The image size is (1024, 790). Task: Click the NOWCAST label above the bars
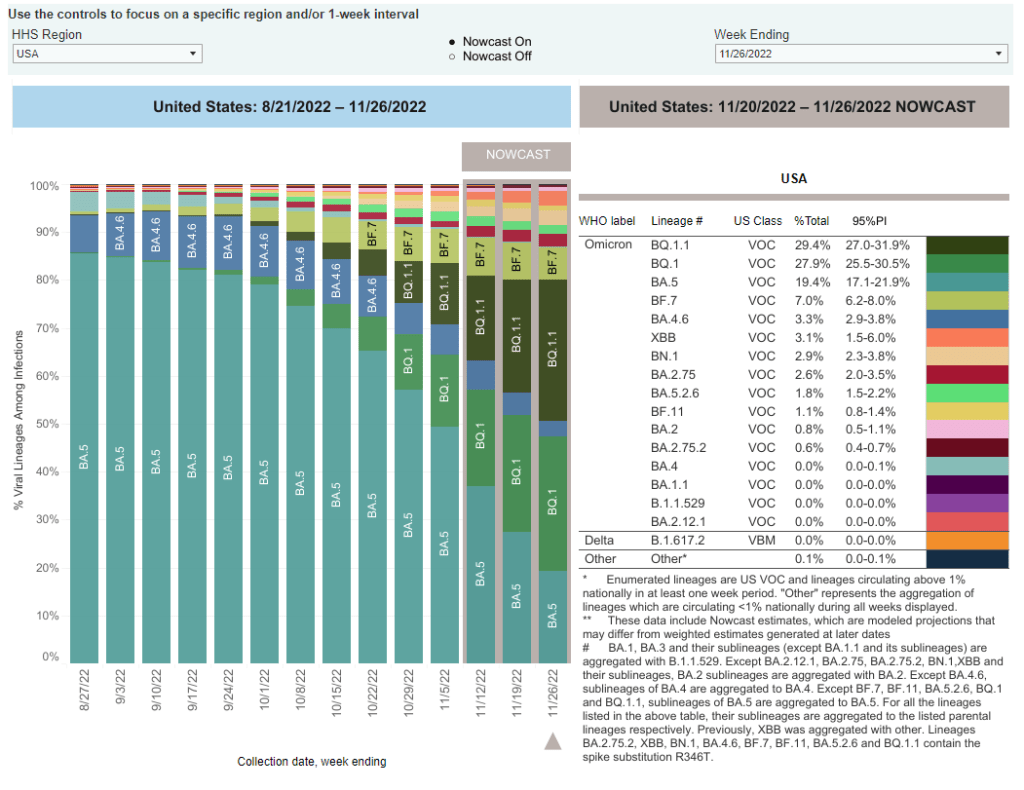pyautogui.click(x=518, y=156)
